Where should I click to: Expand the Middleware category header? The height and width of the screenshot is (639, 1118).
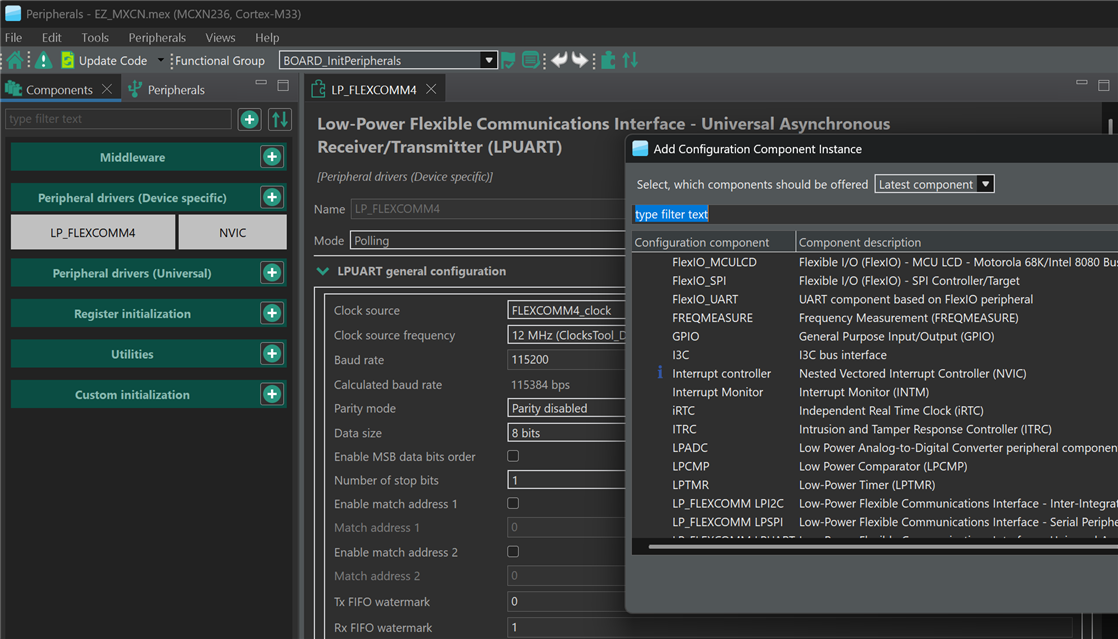(133, 157)
